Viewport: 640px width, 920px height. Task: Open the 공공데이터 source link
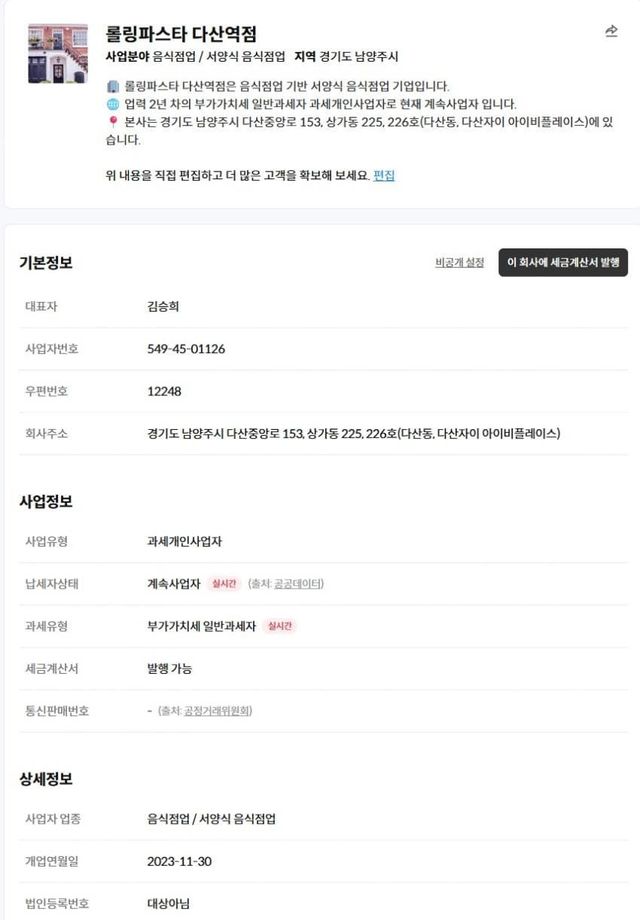(x=298, y=584)
